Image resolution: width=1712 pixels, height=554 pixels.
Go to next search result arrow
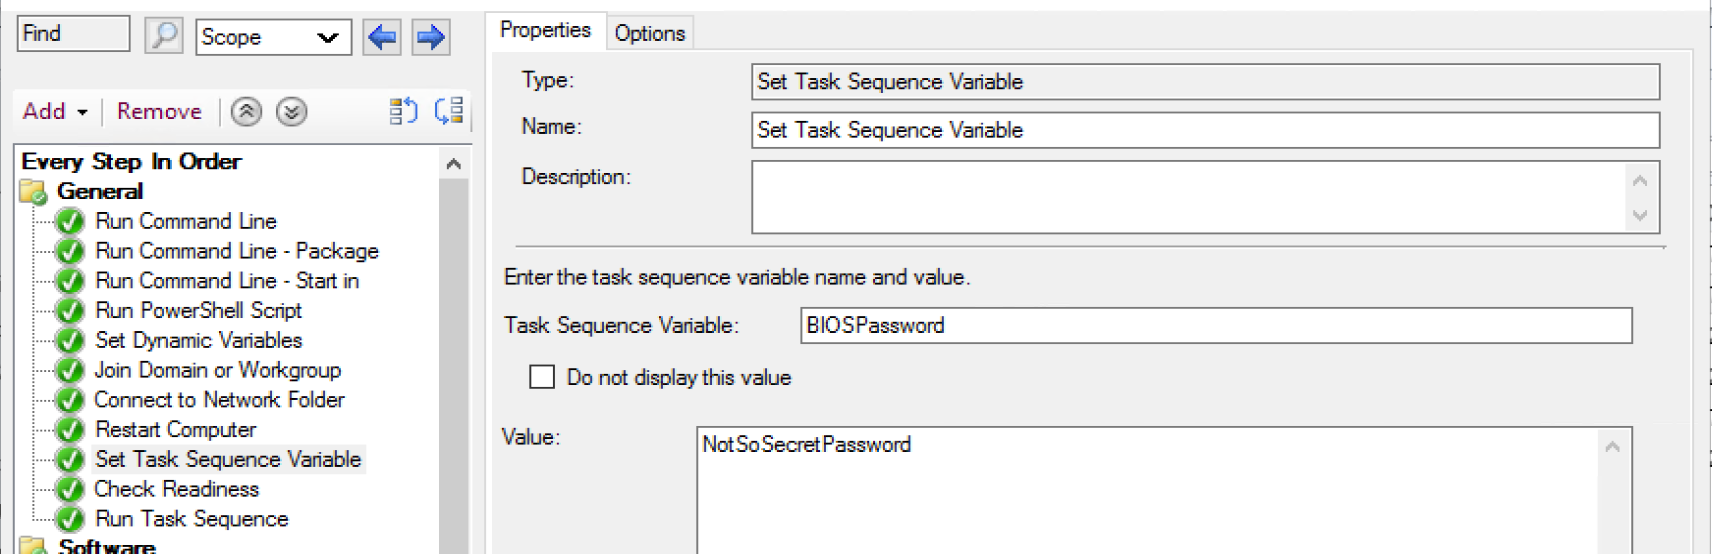point(431,38)
